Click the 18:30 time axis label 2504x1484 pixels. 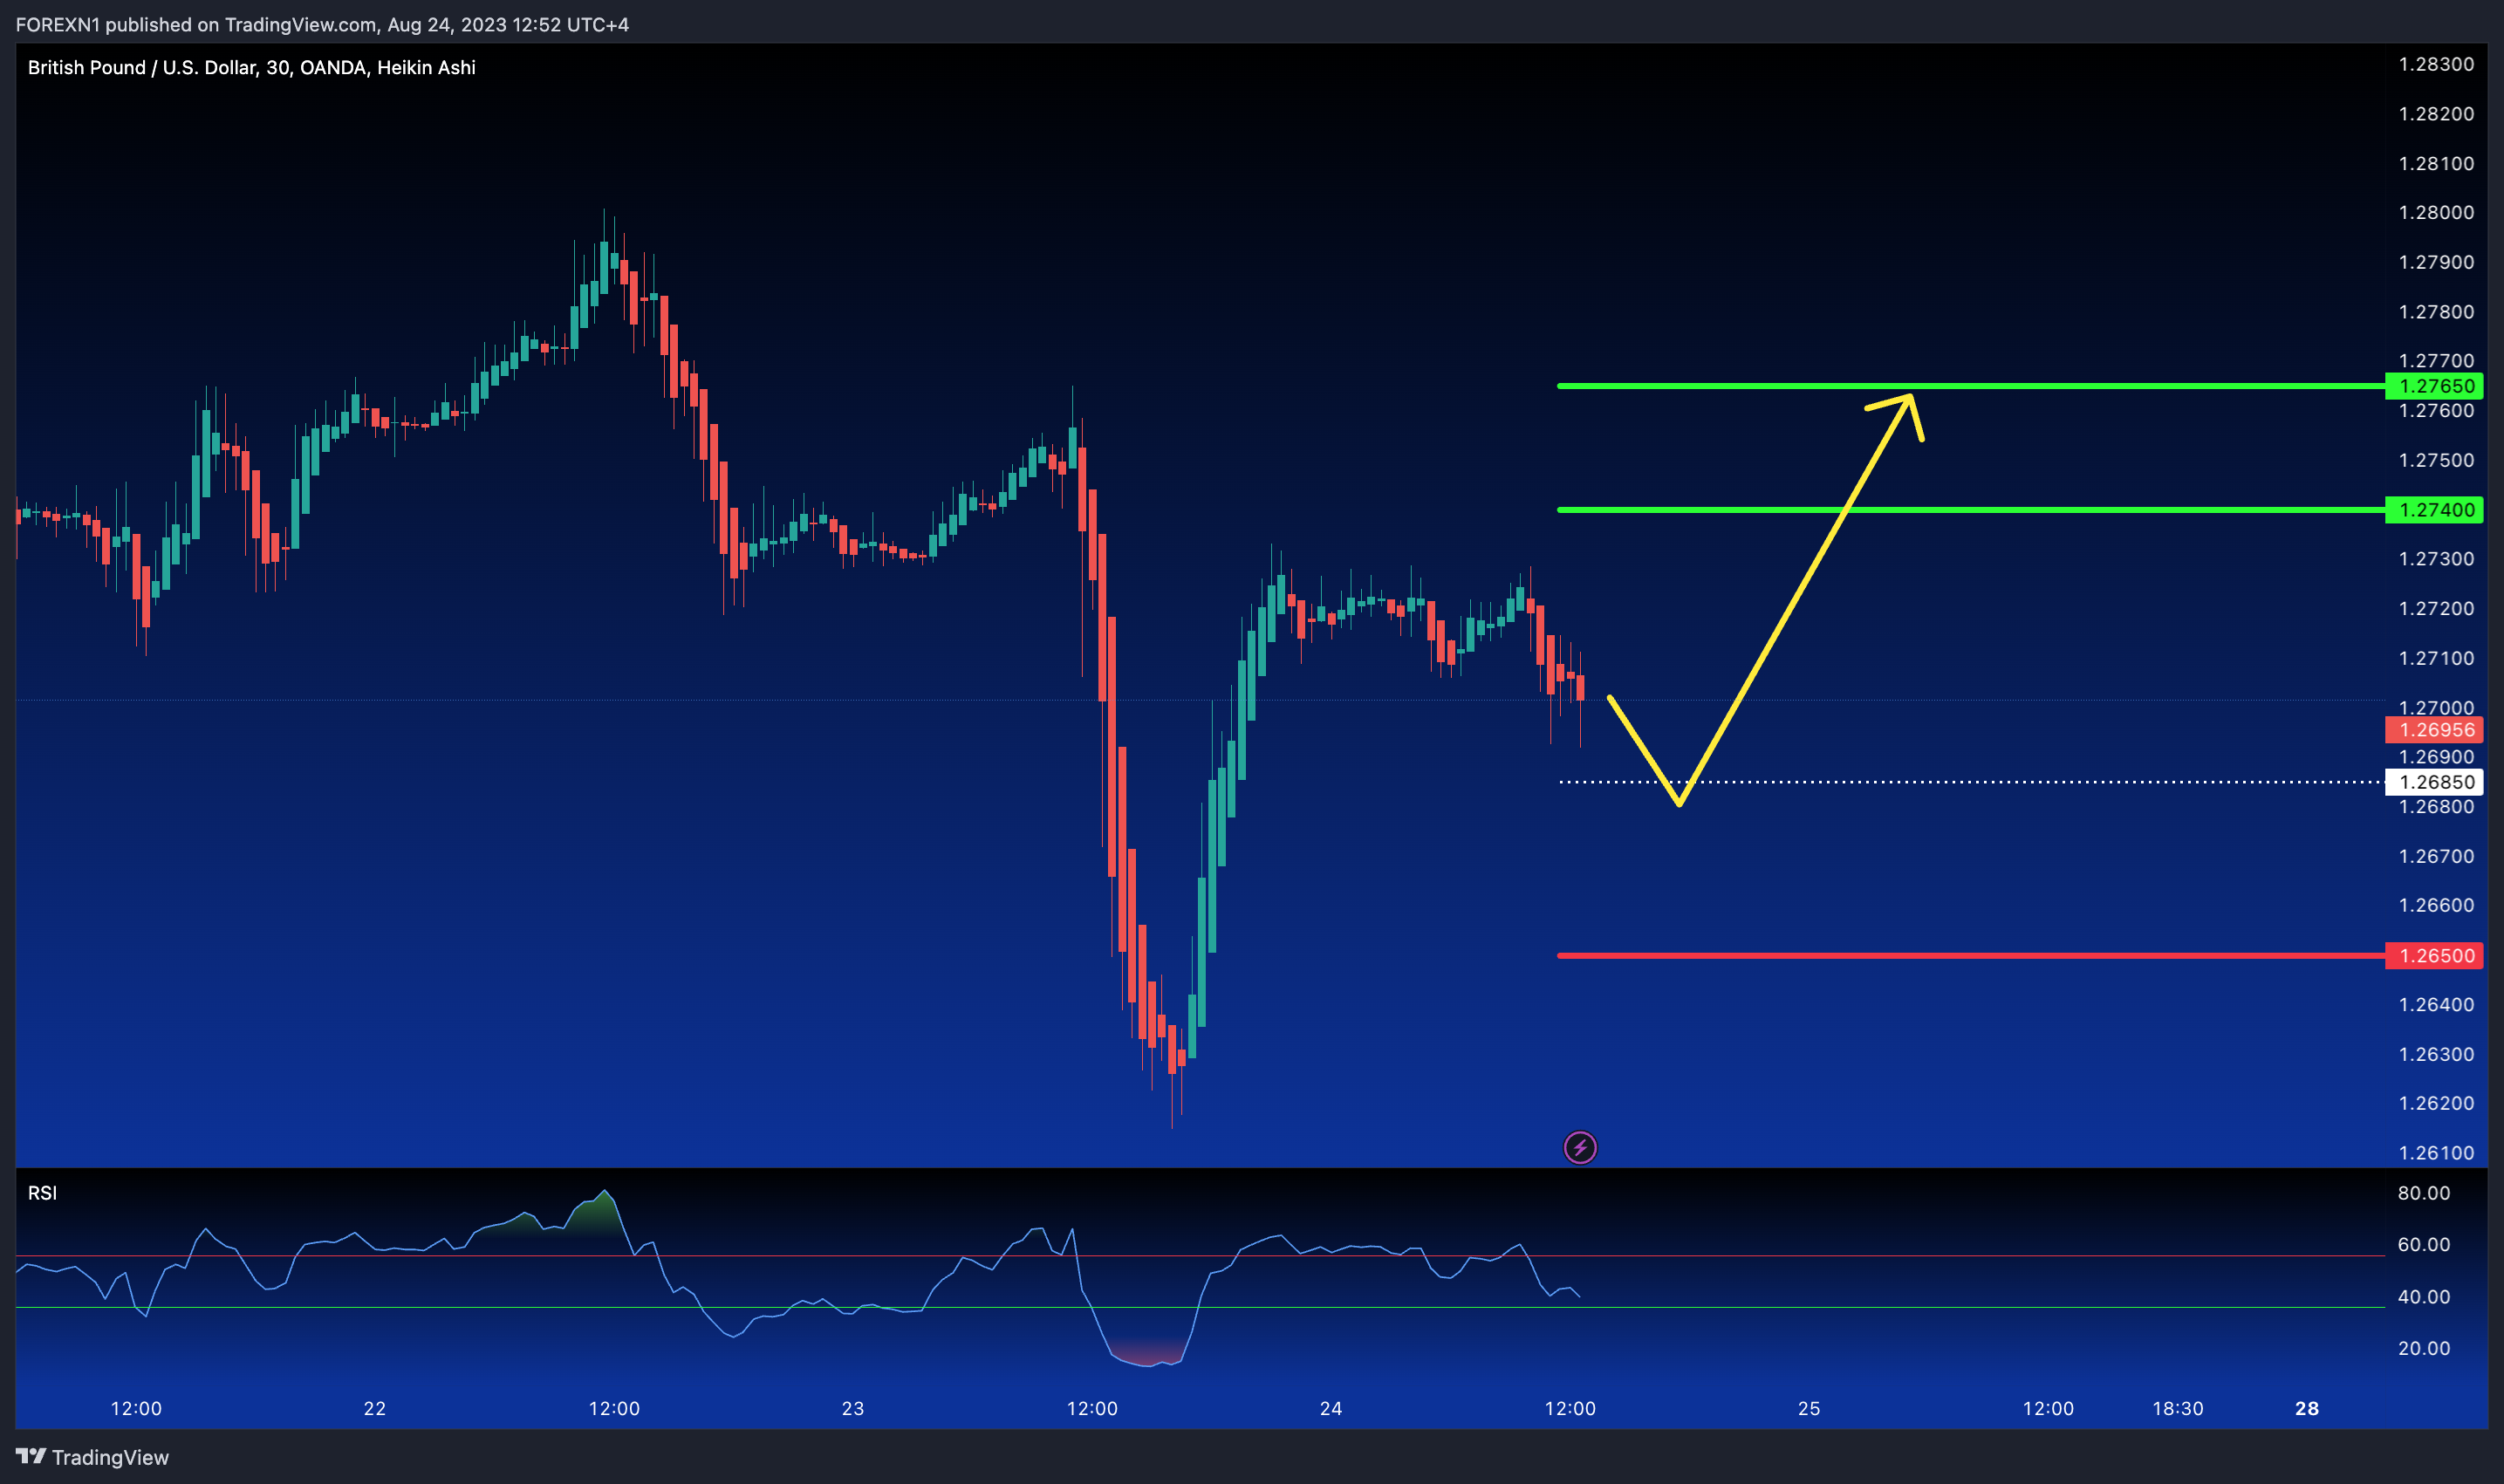click(x=2178, y=1408)
